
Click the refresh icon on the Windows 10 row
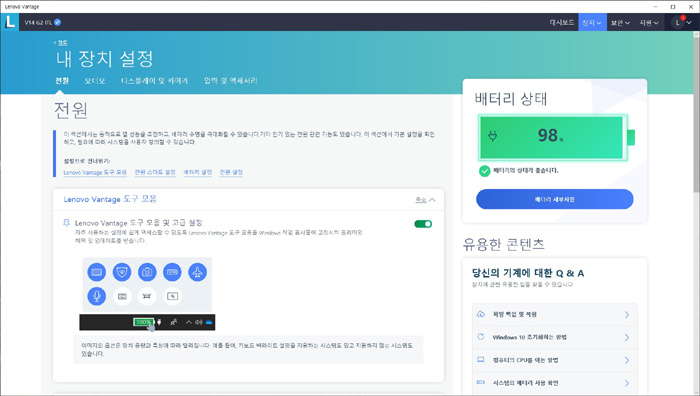tap(481, 337)
